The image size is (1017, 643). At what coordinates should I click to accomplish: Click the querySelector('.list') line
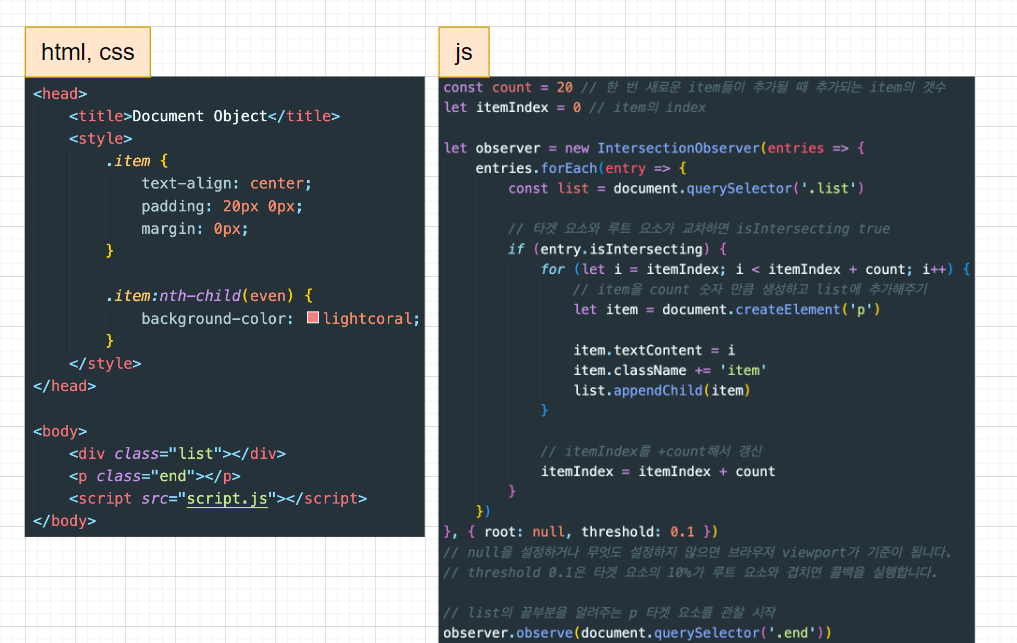click(x=686, y=188)
